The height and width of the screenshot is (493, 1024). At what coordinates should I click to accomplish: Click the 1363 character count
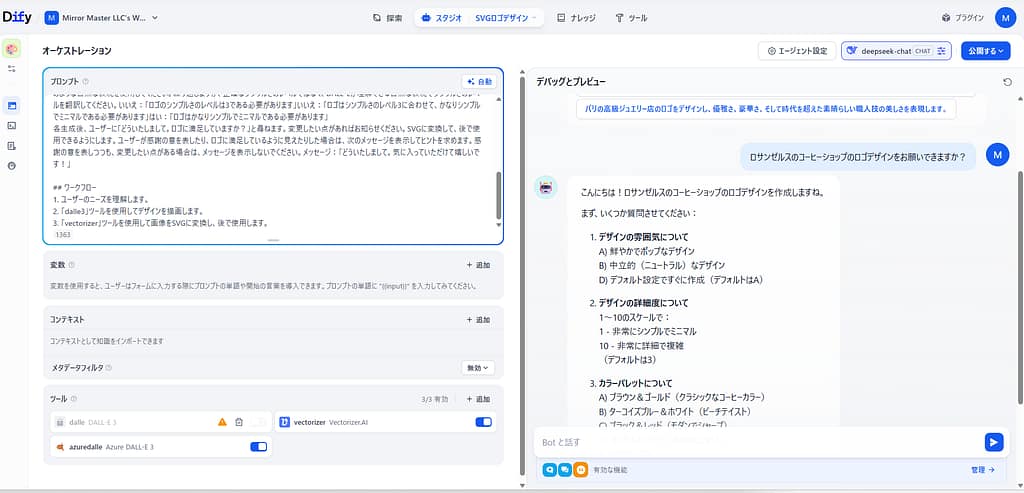[63, 234]
